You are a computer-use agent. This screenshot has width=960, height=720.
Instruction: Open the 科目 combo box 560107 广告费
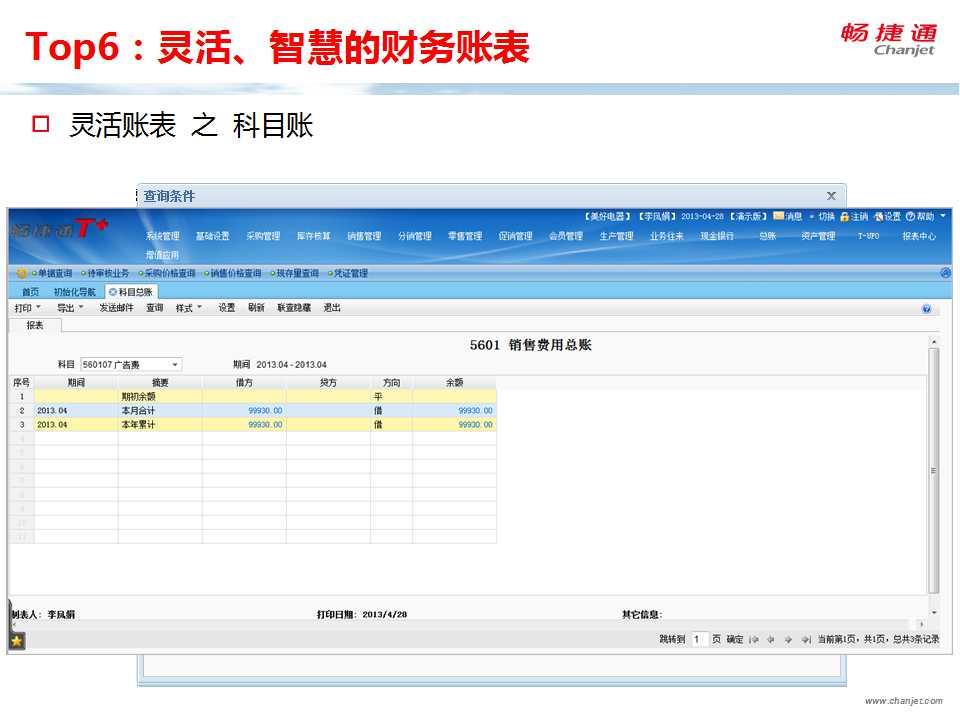click(x=175, y=365)
